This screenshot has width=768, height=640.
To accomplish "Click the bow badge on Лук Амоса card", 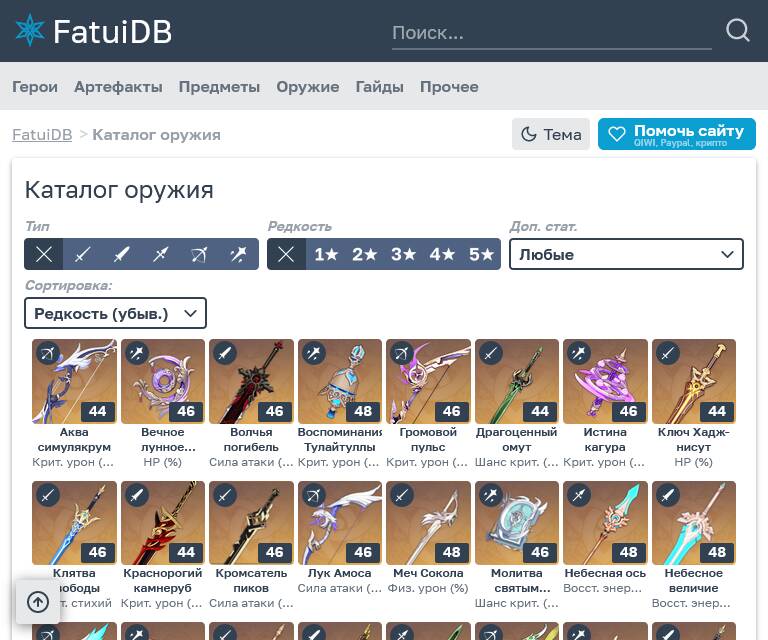I will (x=313, y=495).
